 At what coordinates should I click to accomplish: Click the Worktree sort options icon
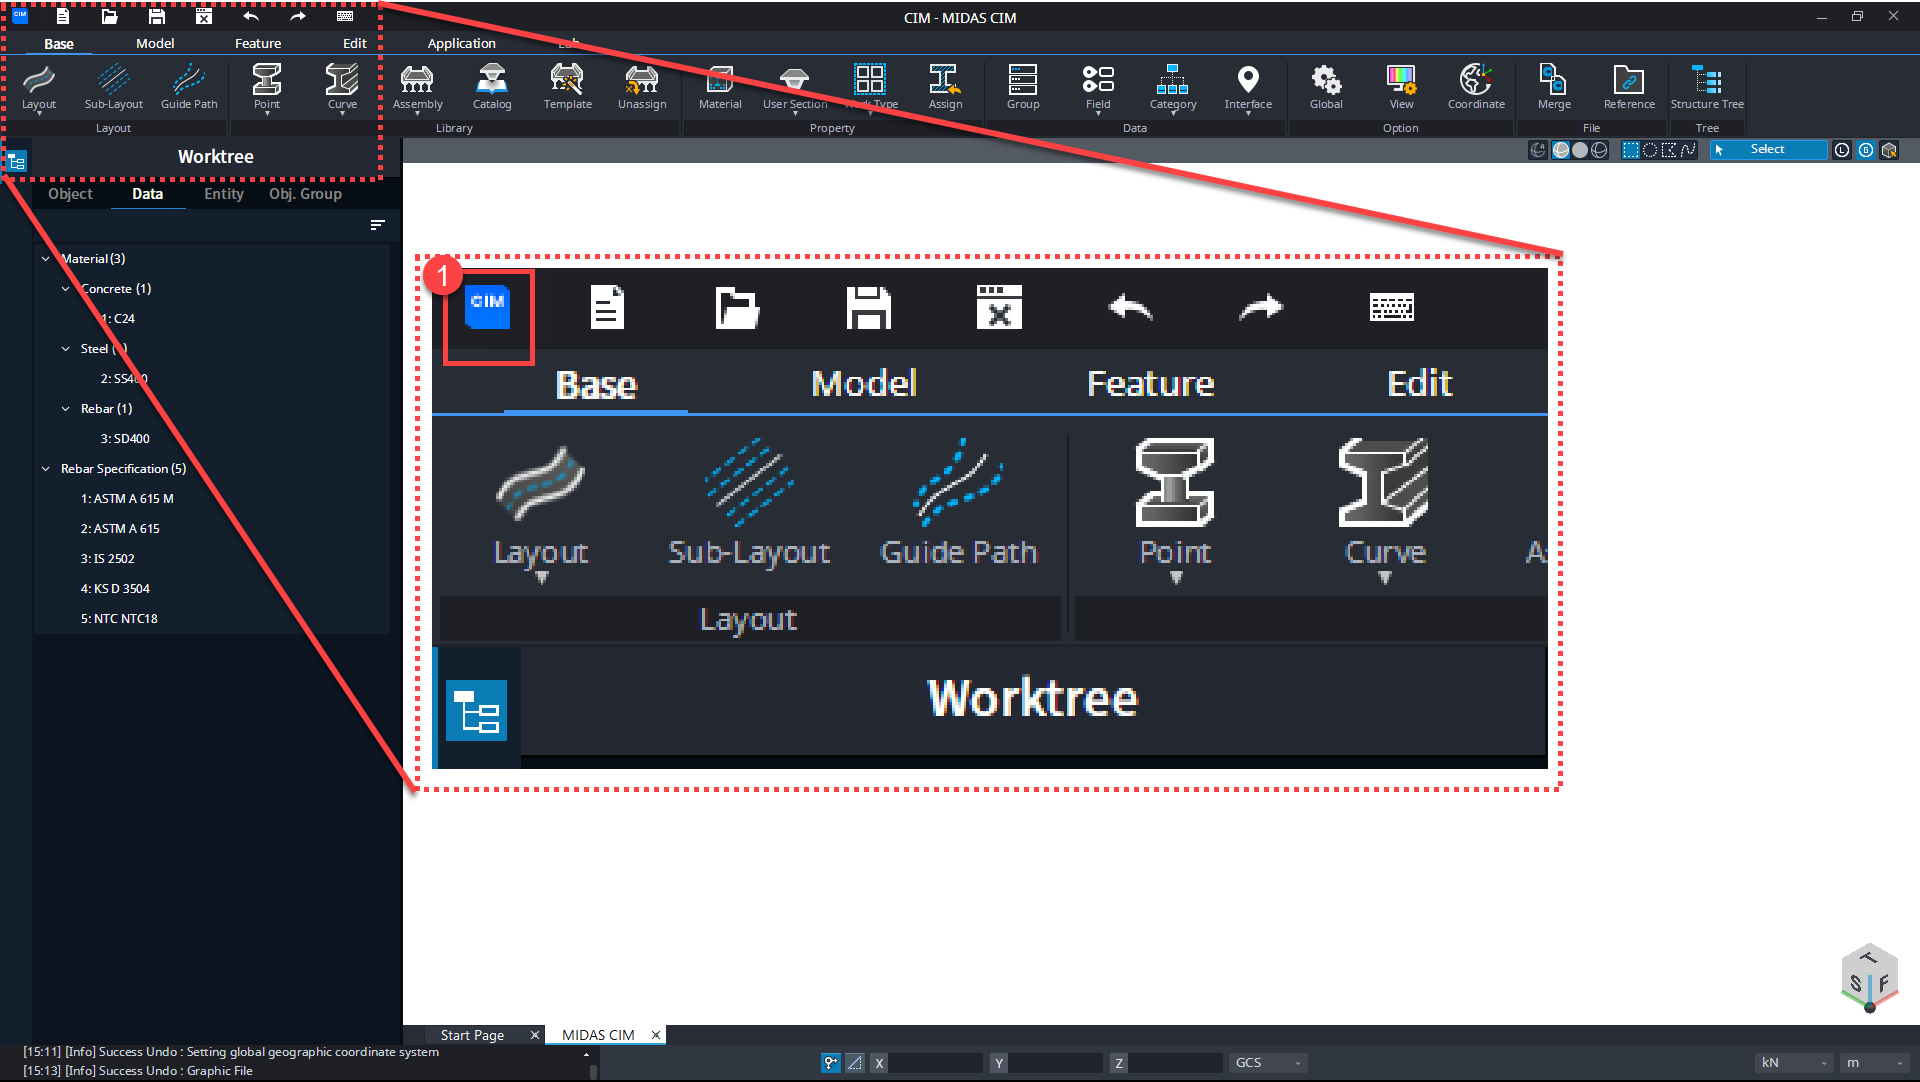(x=377, y=225)
